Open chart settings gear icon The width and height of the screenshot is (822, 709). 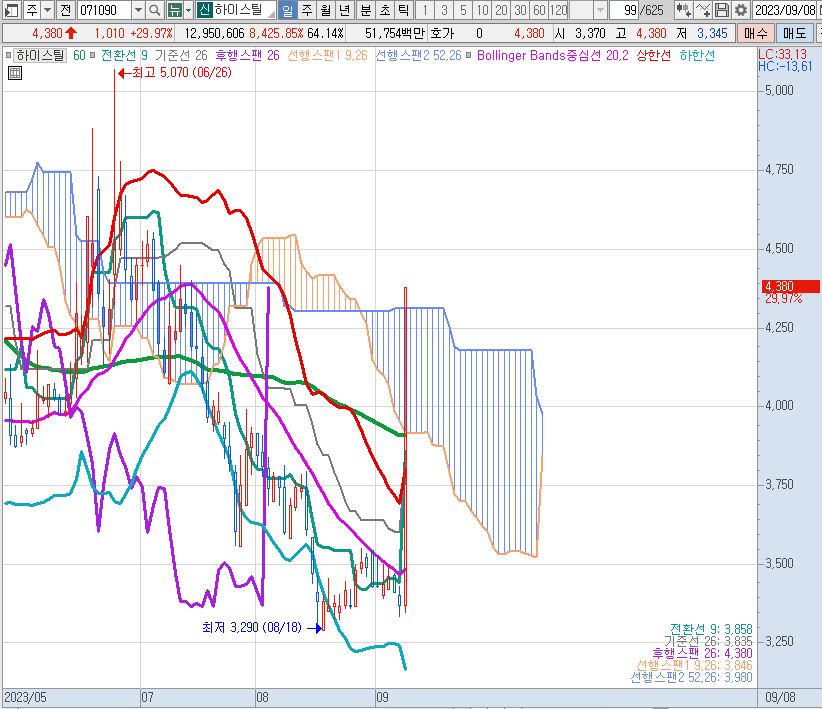741,9
